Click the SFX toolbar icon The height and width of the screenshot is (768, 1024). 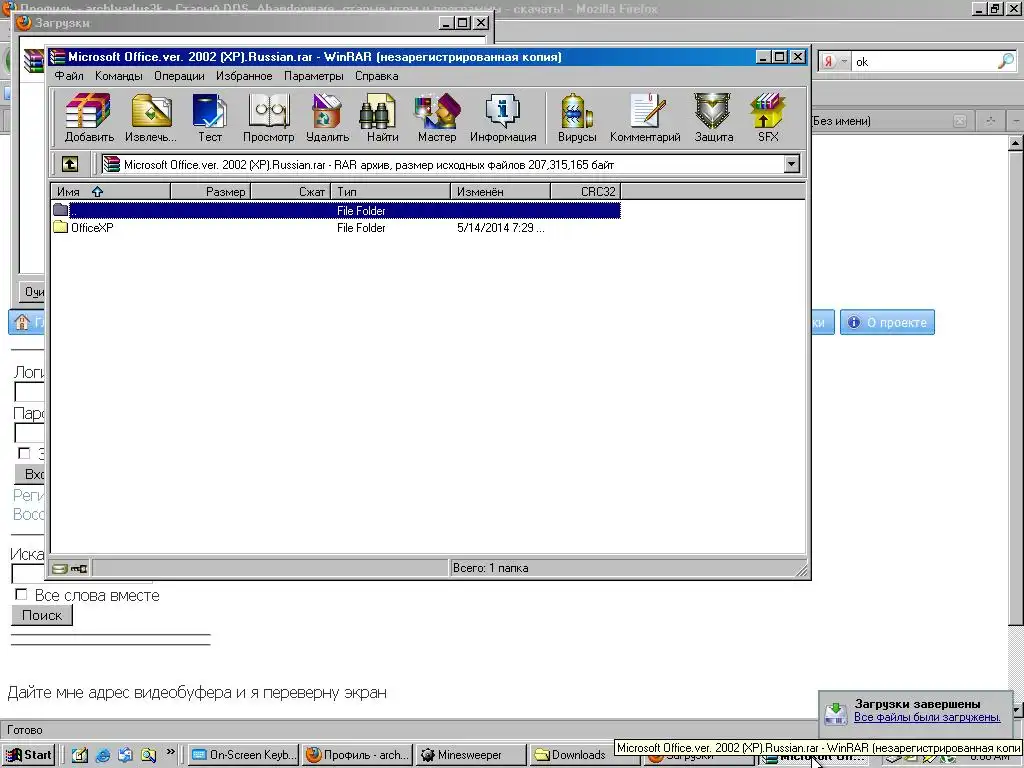pyautogui.click(x=768, y=118)
